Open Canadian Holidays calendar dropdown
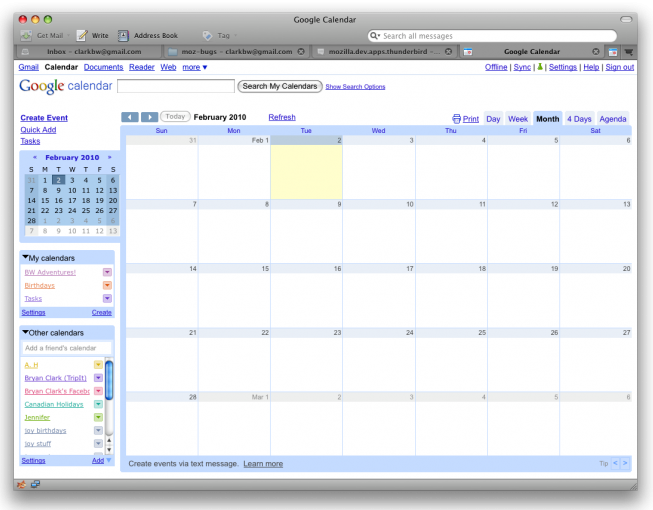Image resolution: width=653 pixels, height=510 pixels. tap(98, 404)
